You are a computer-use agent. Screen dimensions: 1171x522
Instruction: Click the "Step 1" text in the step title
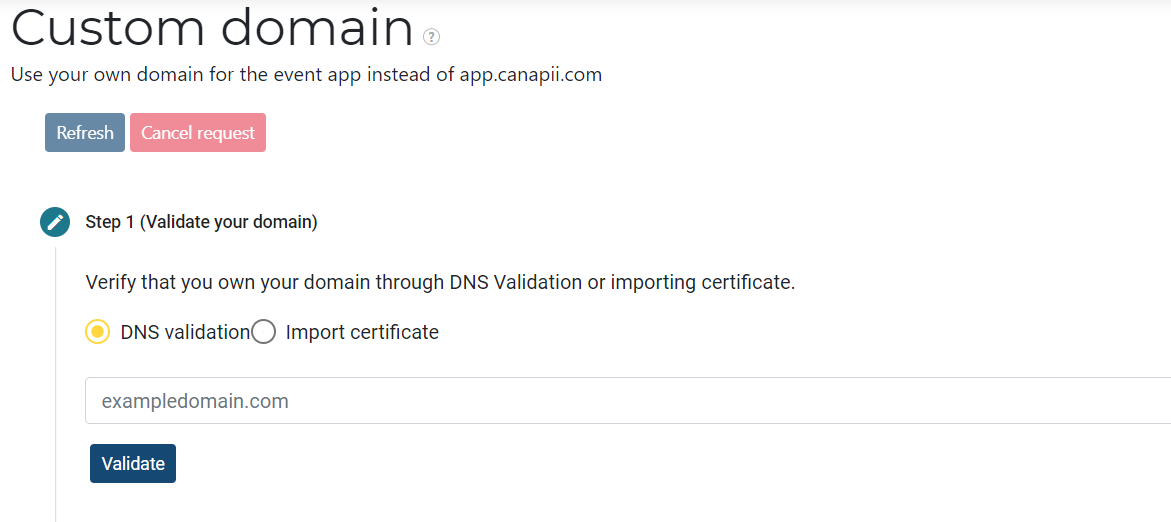(x=110, y=222)
